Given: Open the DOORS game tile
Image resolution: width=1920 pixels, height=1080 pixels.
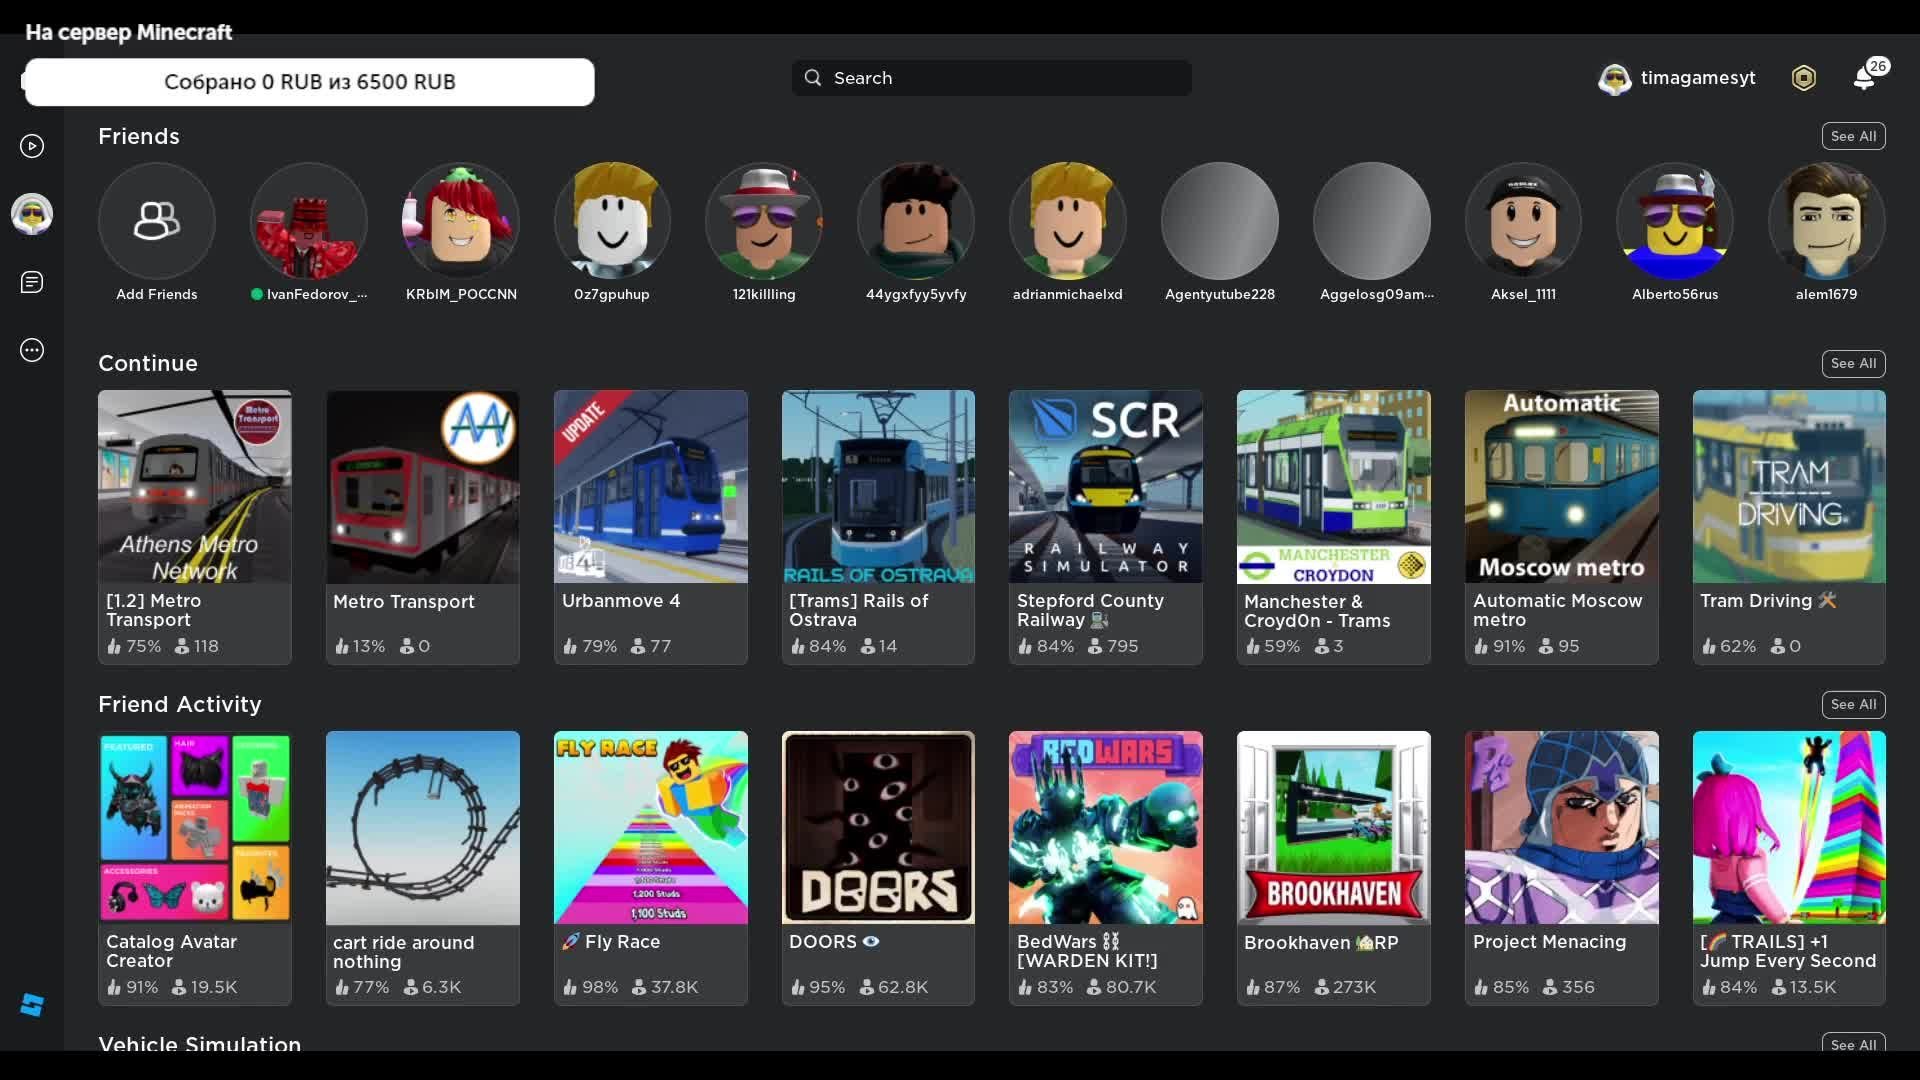Looking at the screenshot, I should (877, 828).
